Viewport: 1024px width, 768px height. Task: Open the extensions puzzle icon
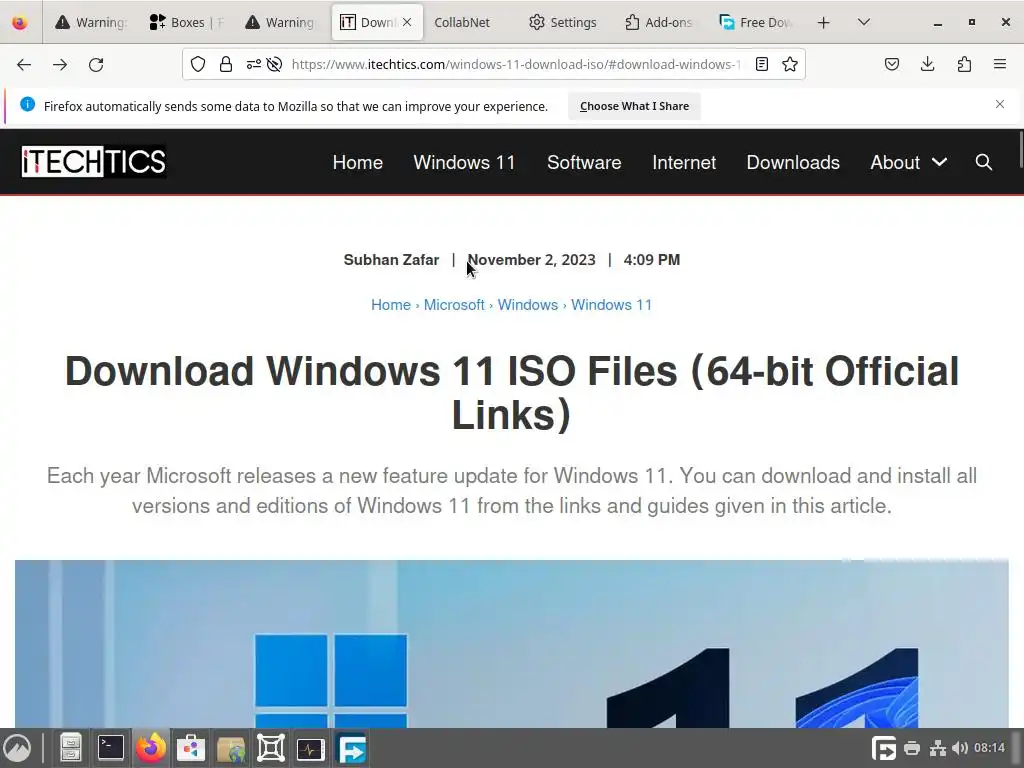click(964, 64)
